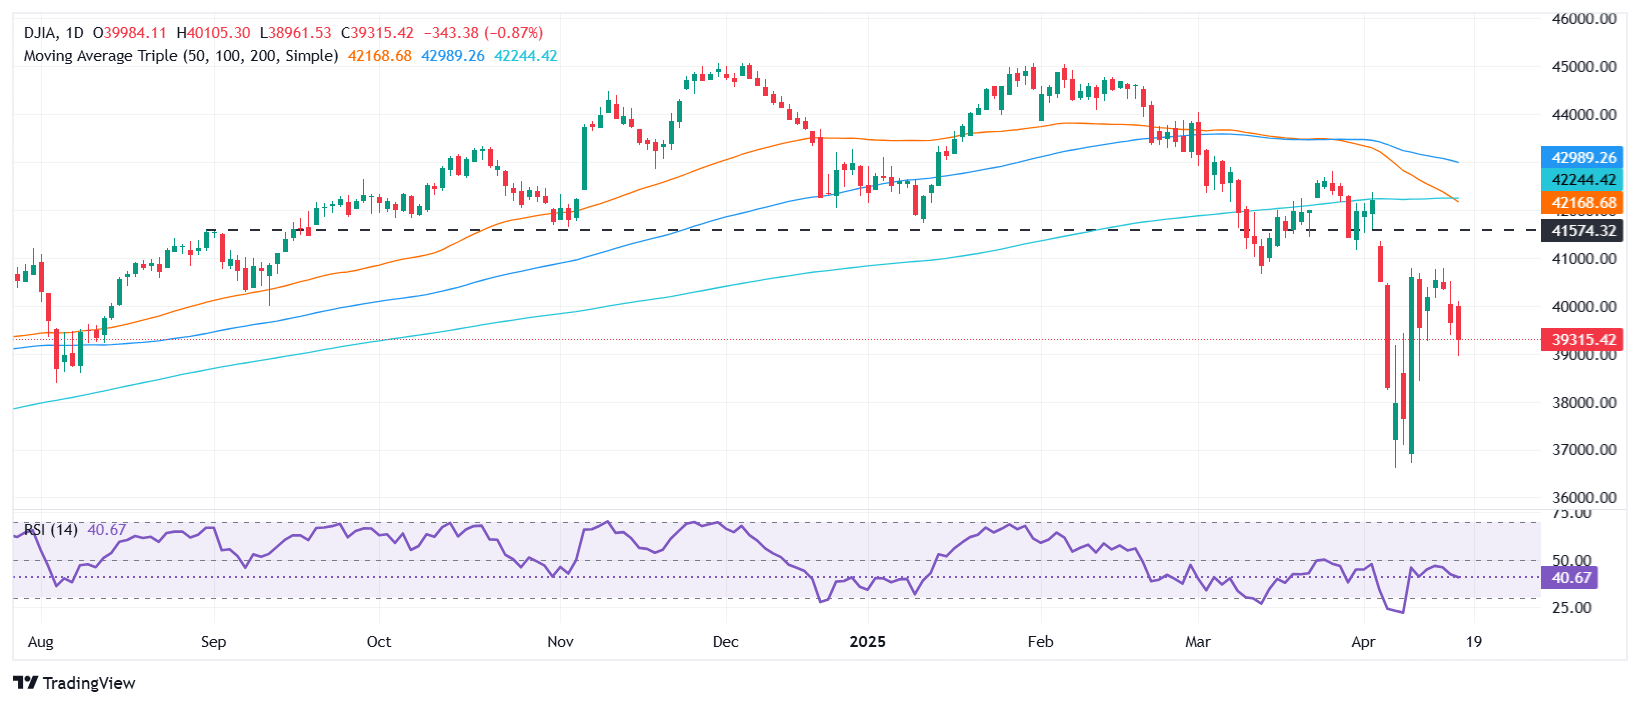
Task: Click the blue 42989.26 price axis tag
Action: coord(1583,158)
